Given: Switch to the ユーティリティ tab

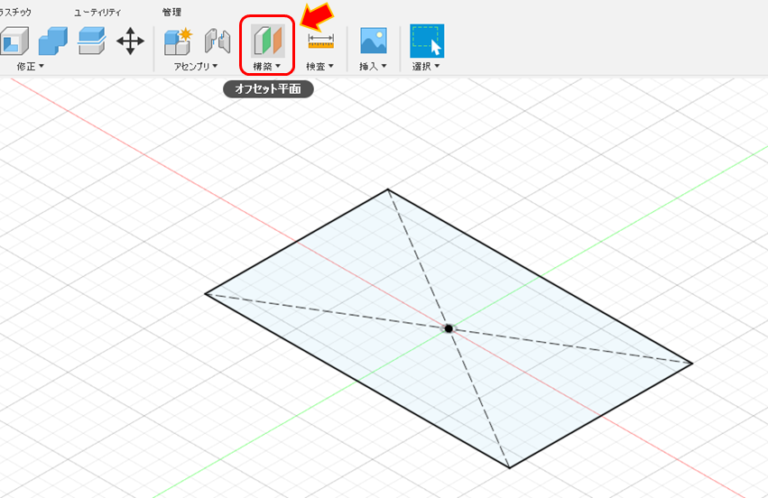Looking at the screenshot, I should (x=98, y=11).
